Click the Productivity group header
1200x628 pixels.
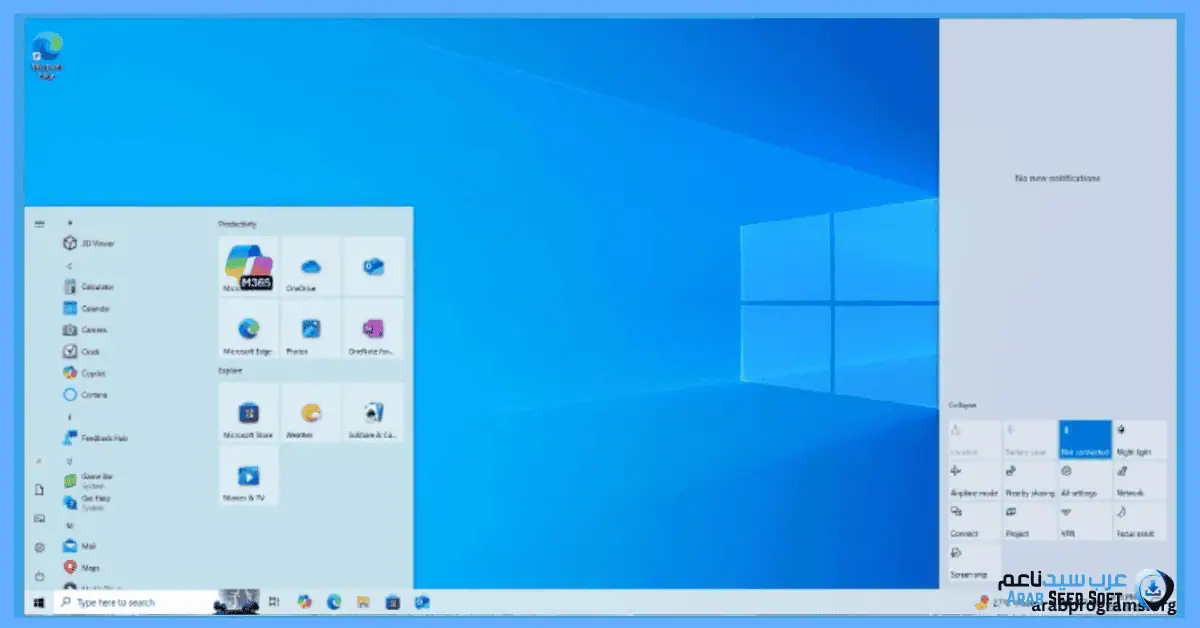click(x=238, y=224)
